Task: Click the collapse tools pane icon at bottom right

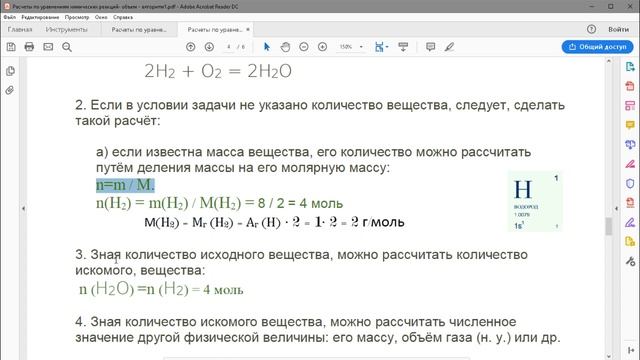Action: click(631, 351)
